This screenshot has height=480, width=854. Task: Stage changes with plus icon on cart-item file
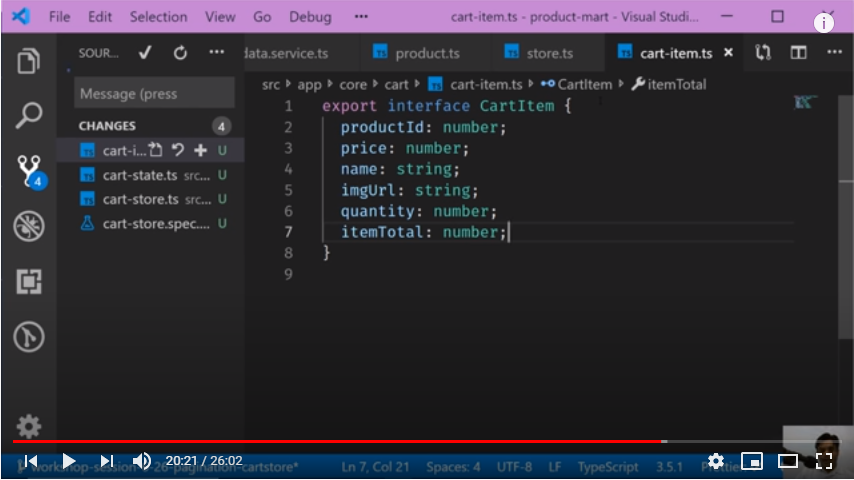pyautogui.click(x=200, y=151)
